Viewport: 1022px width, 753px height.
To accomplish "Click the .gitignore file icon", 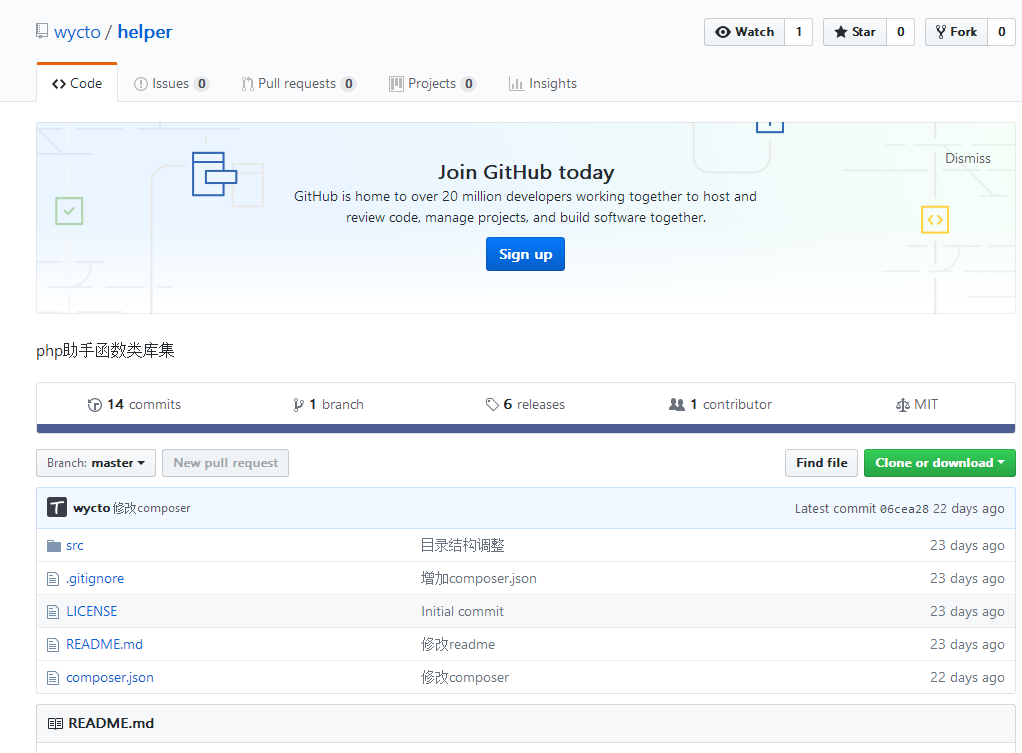I will tap(53, 578).
